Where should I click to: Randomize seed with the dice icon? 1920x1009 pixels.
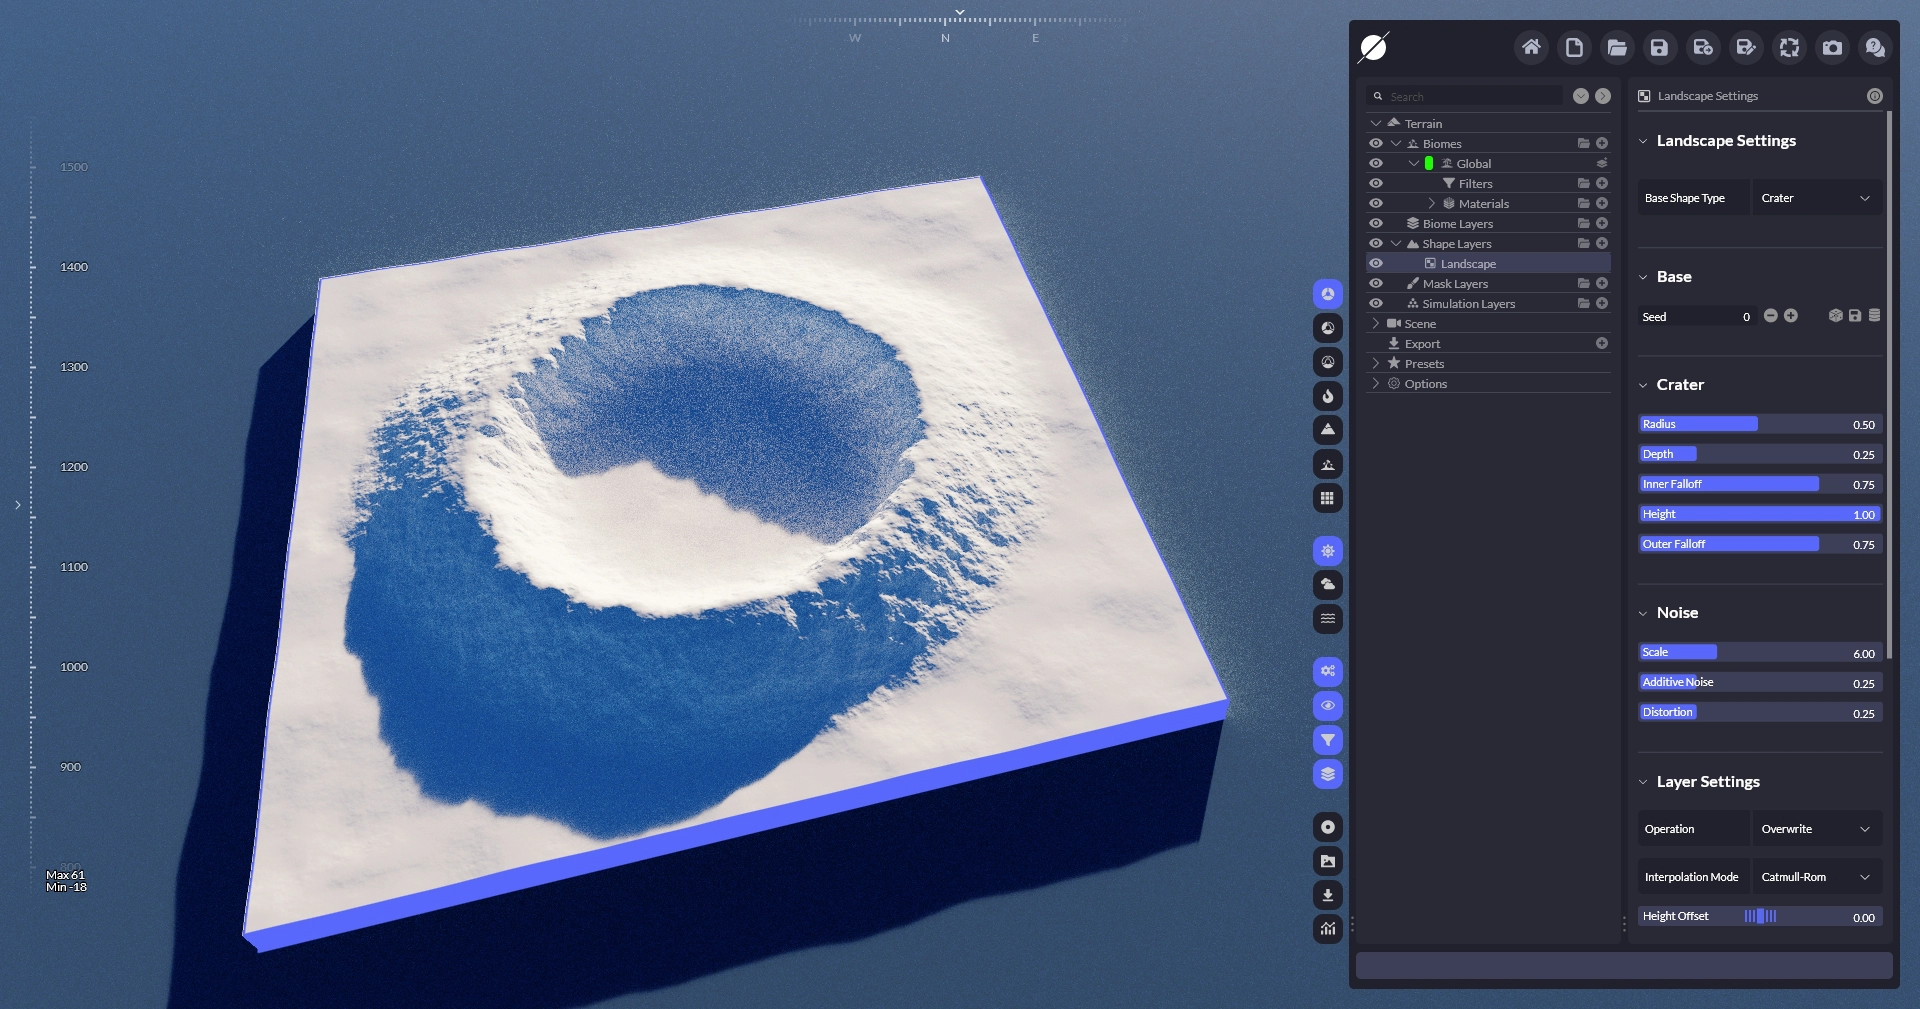pos(1835,316)
